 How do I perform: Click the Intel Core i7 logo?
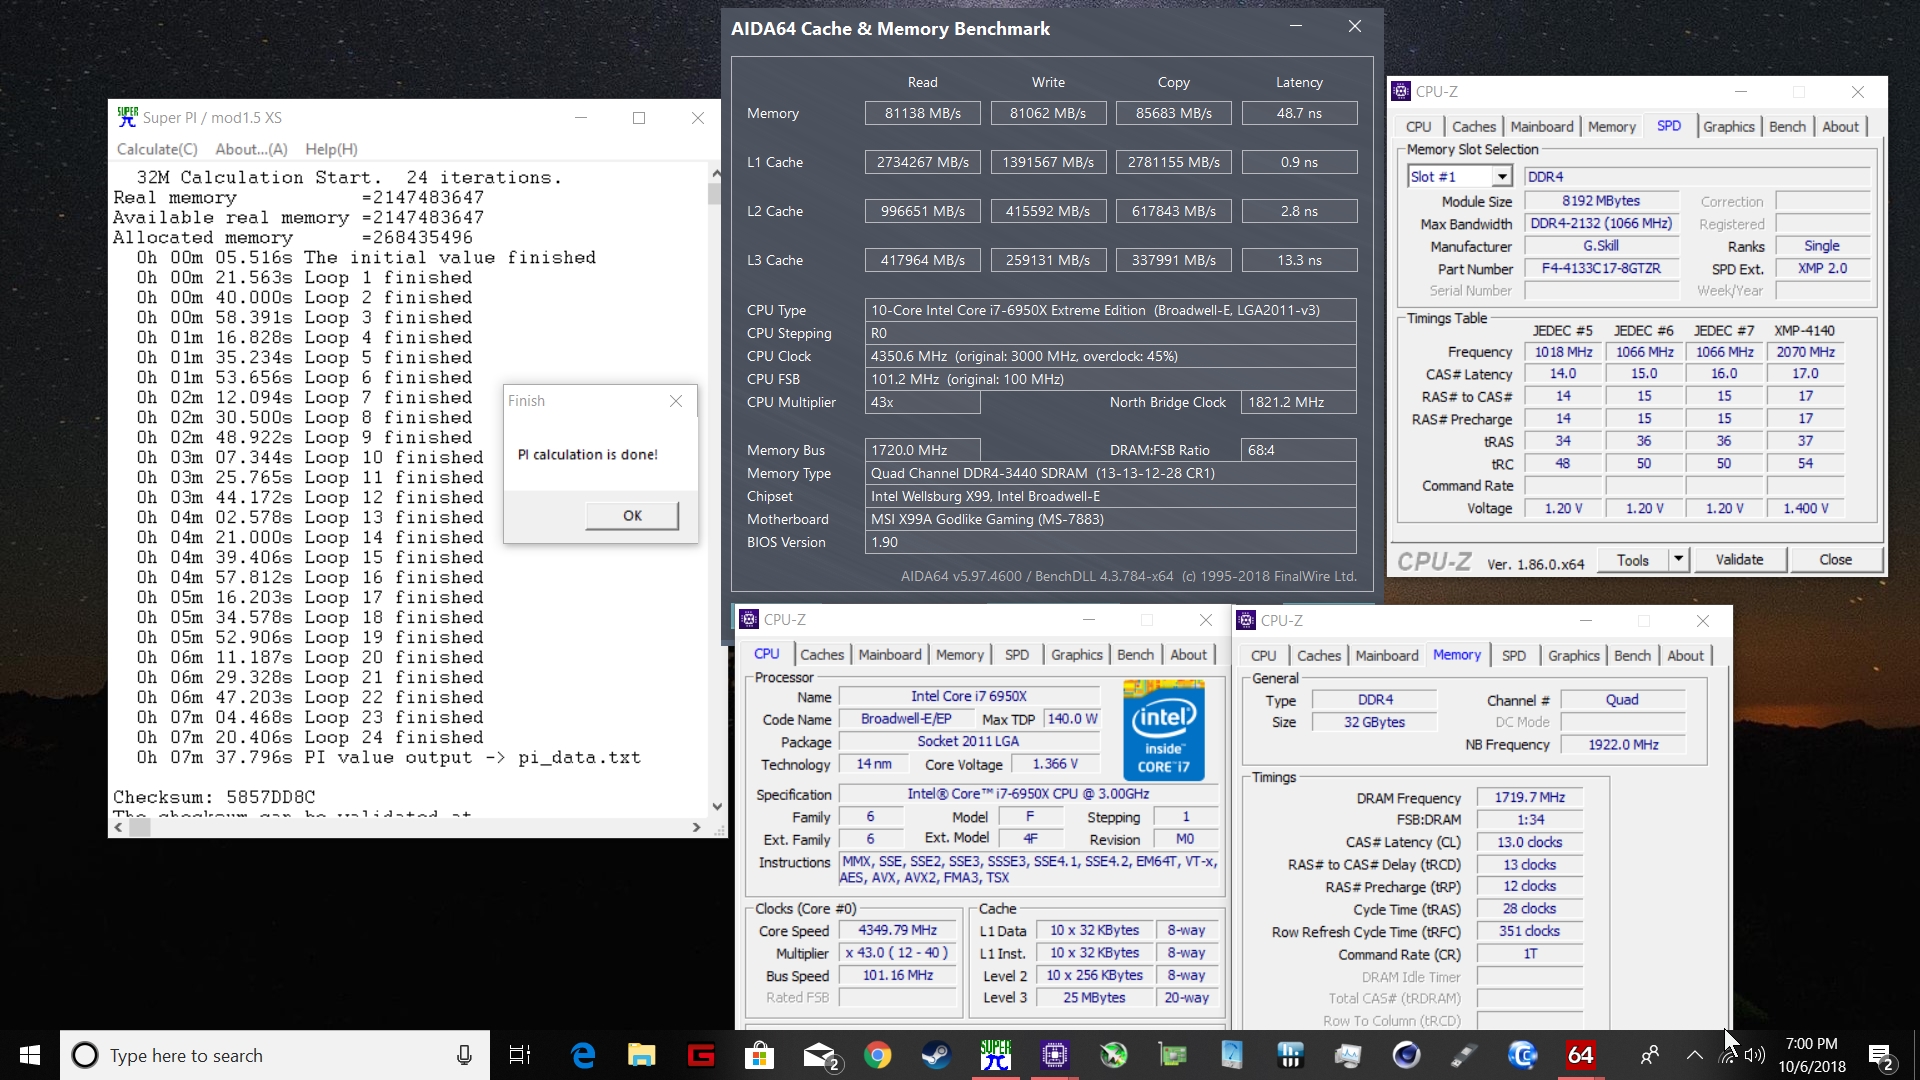pos(1163,730)
